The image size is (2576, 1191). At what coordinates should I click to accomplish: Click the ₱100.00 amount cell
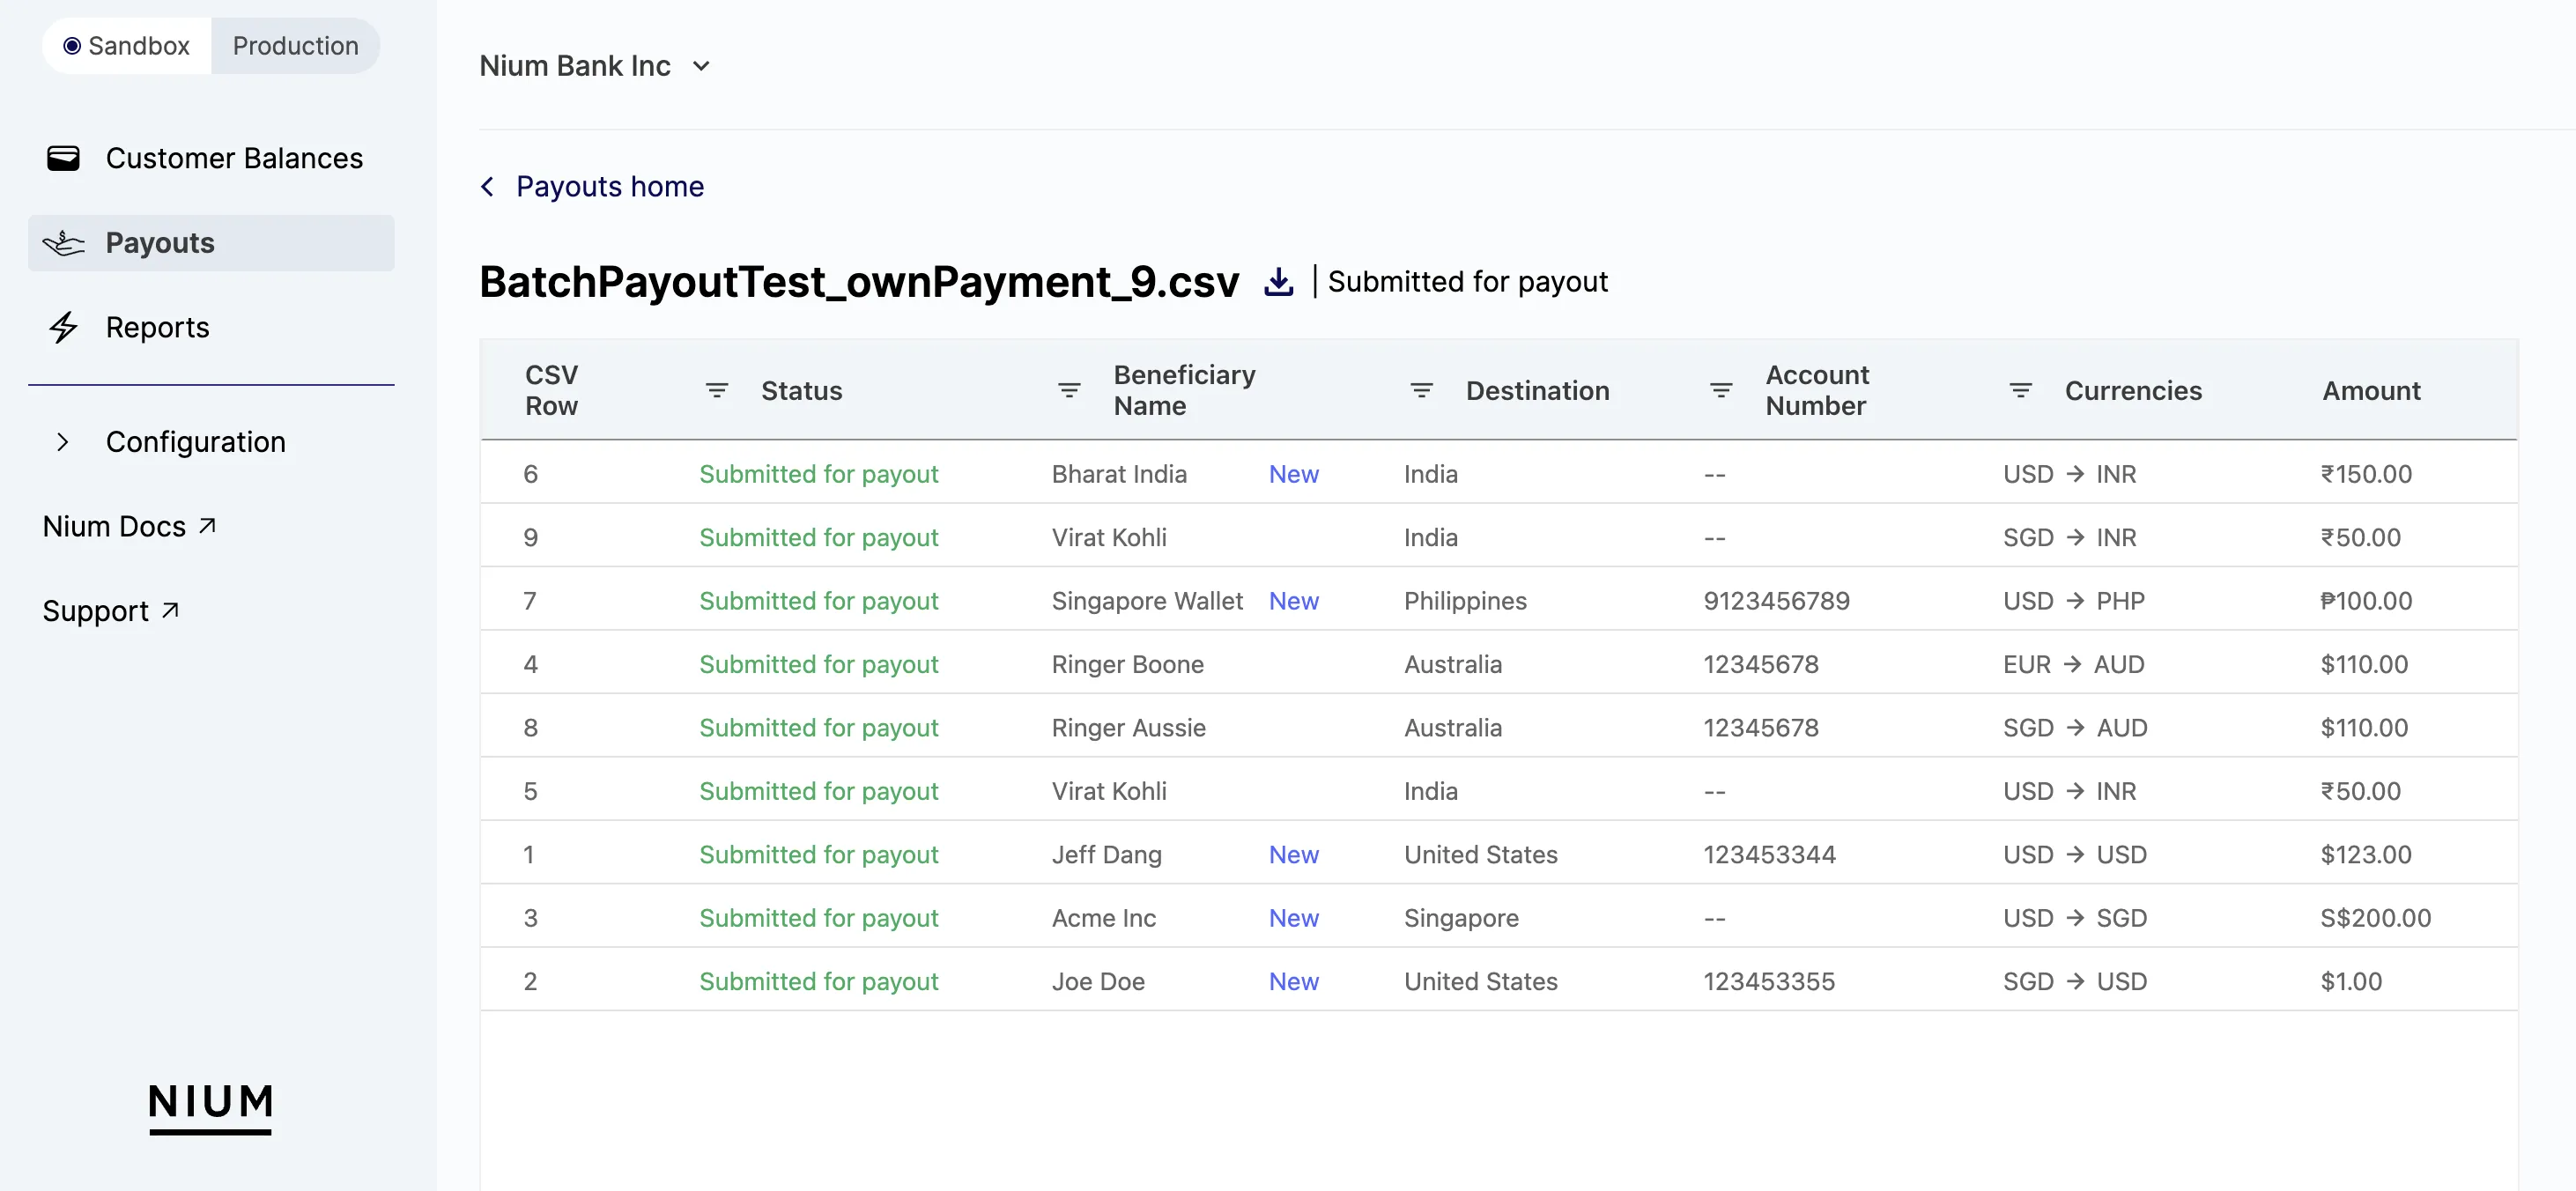pyautogui.click(x=2366, y=601)
